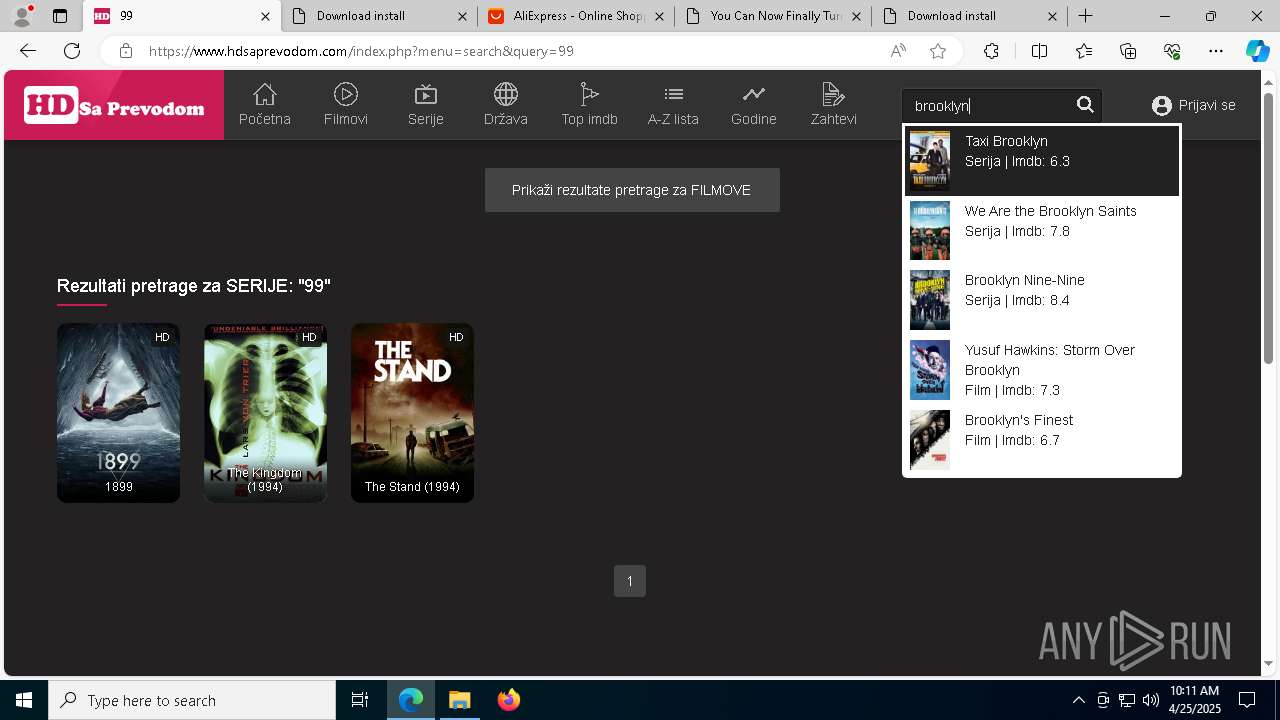The width and height of the screenshot is (1280, 720).
Task: Select Yusuf Hawkins: Storm Over Brooklyn suggestion
Action: [1042, 370]
